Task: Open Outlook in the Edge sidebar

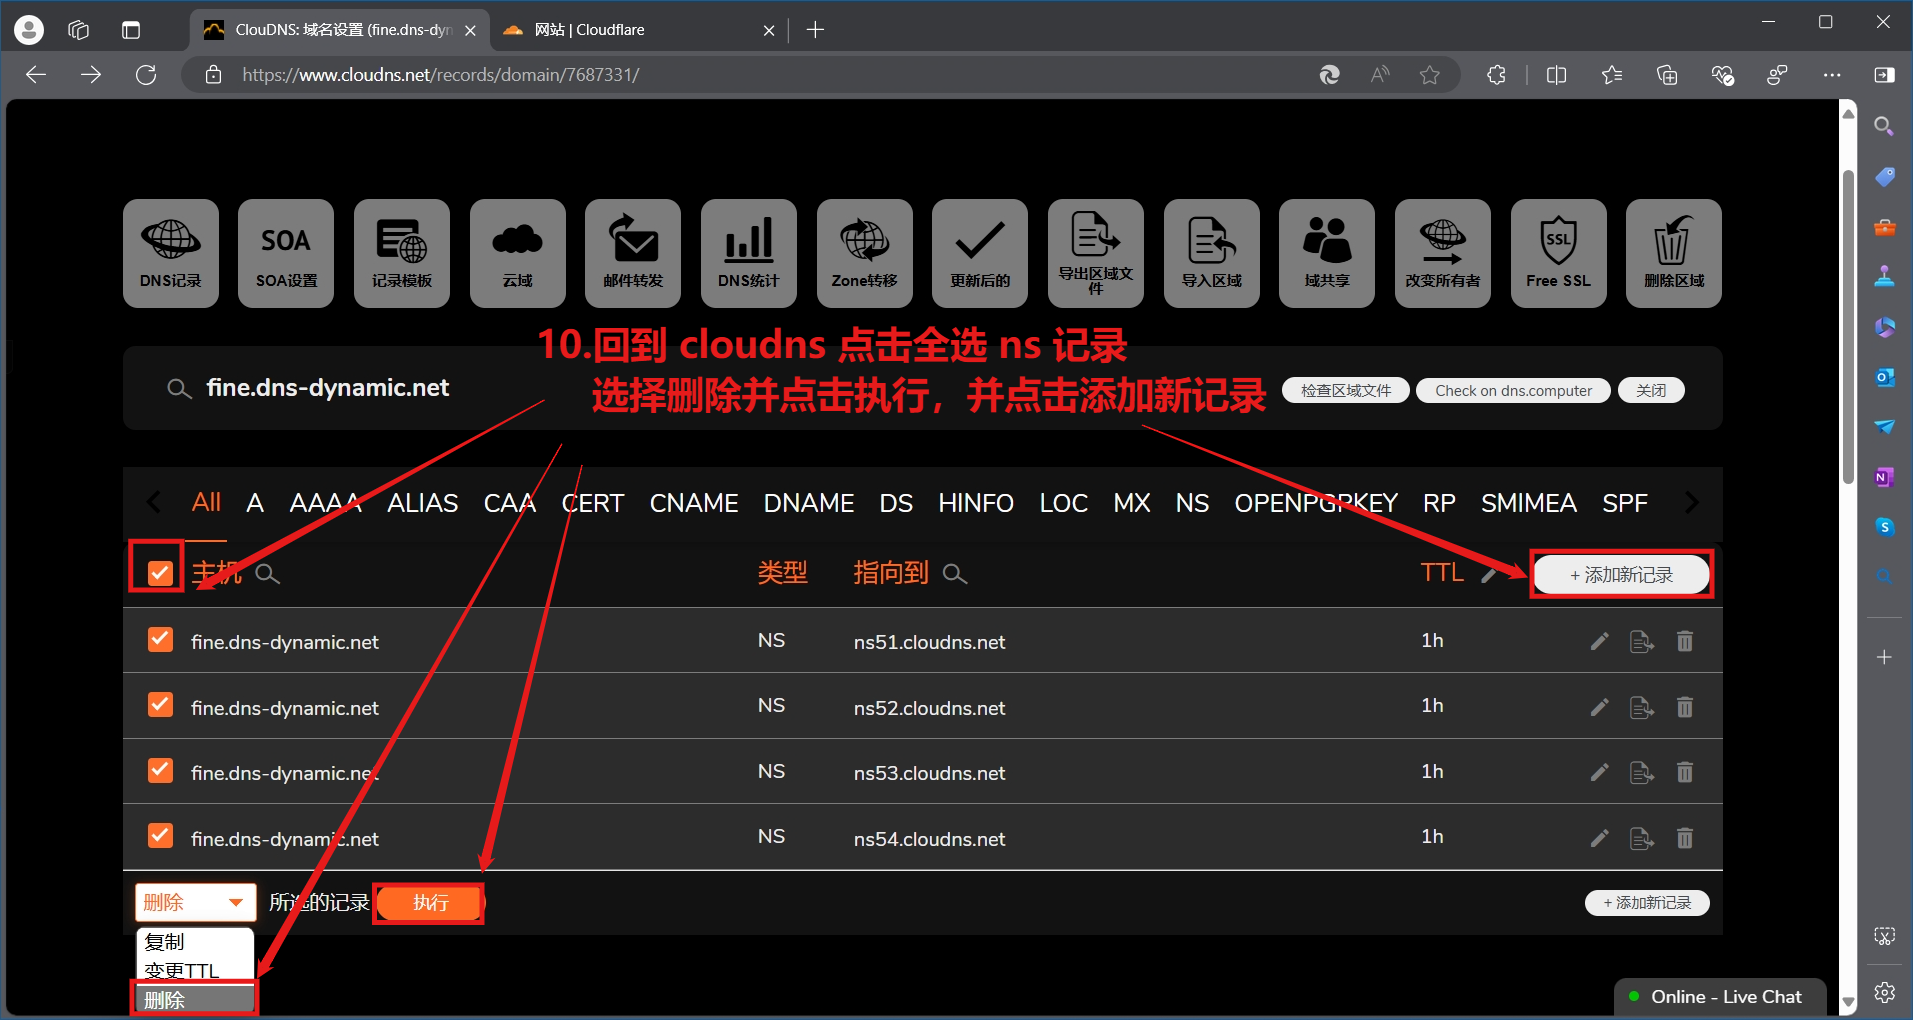Action: (x=1884, y=377)
